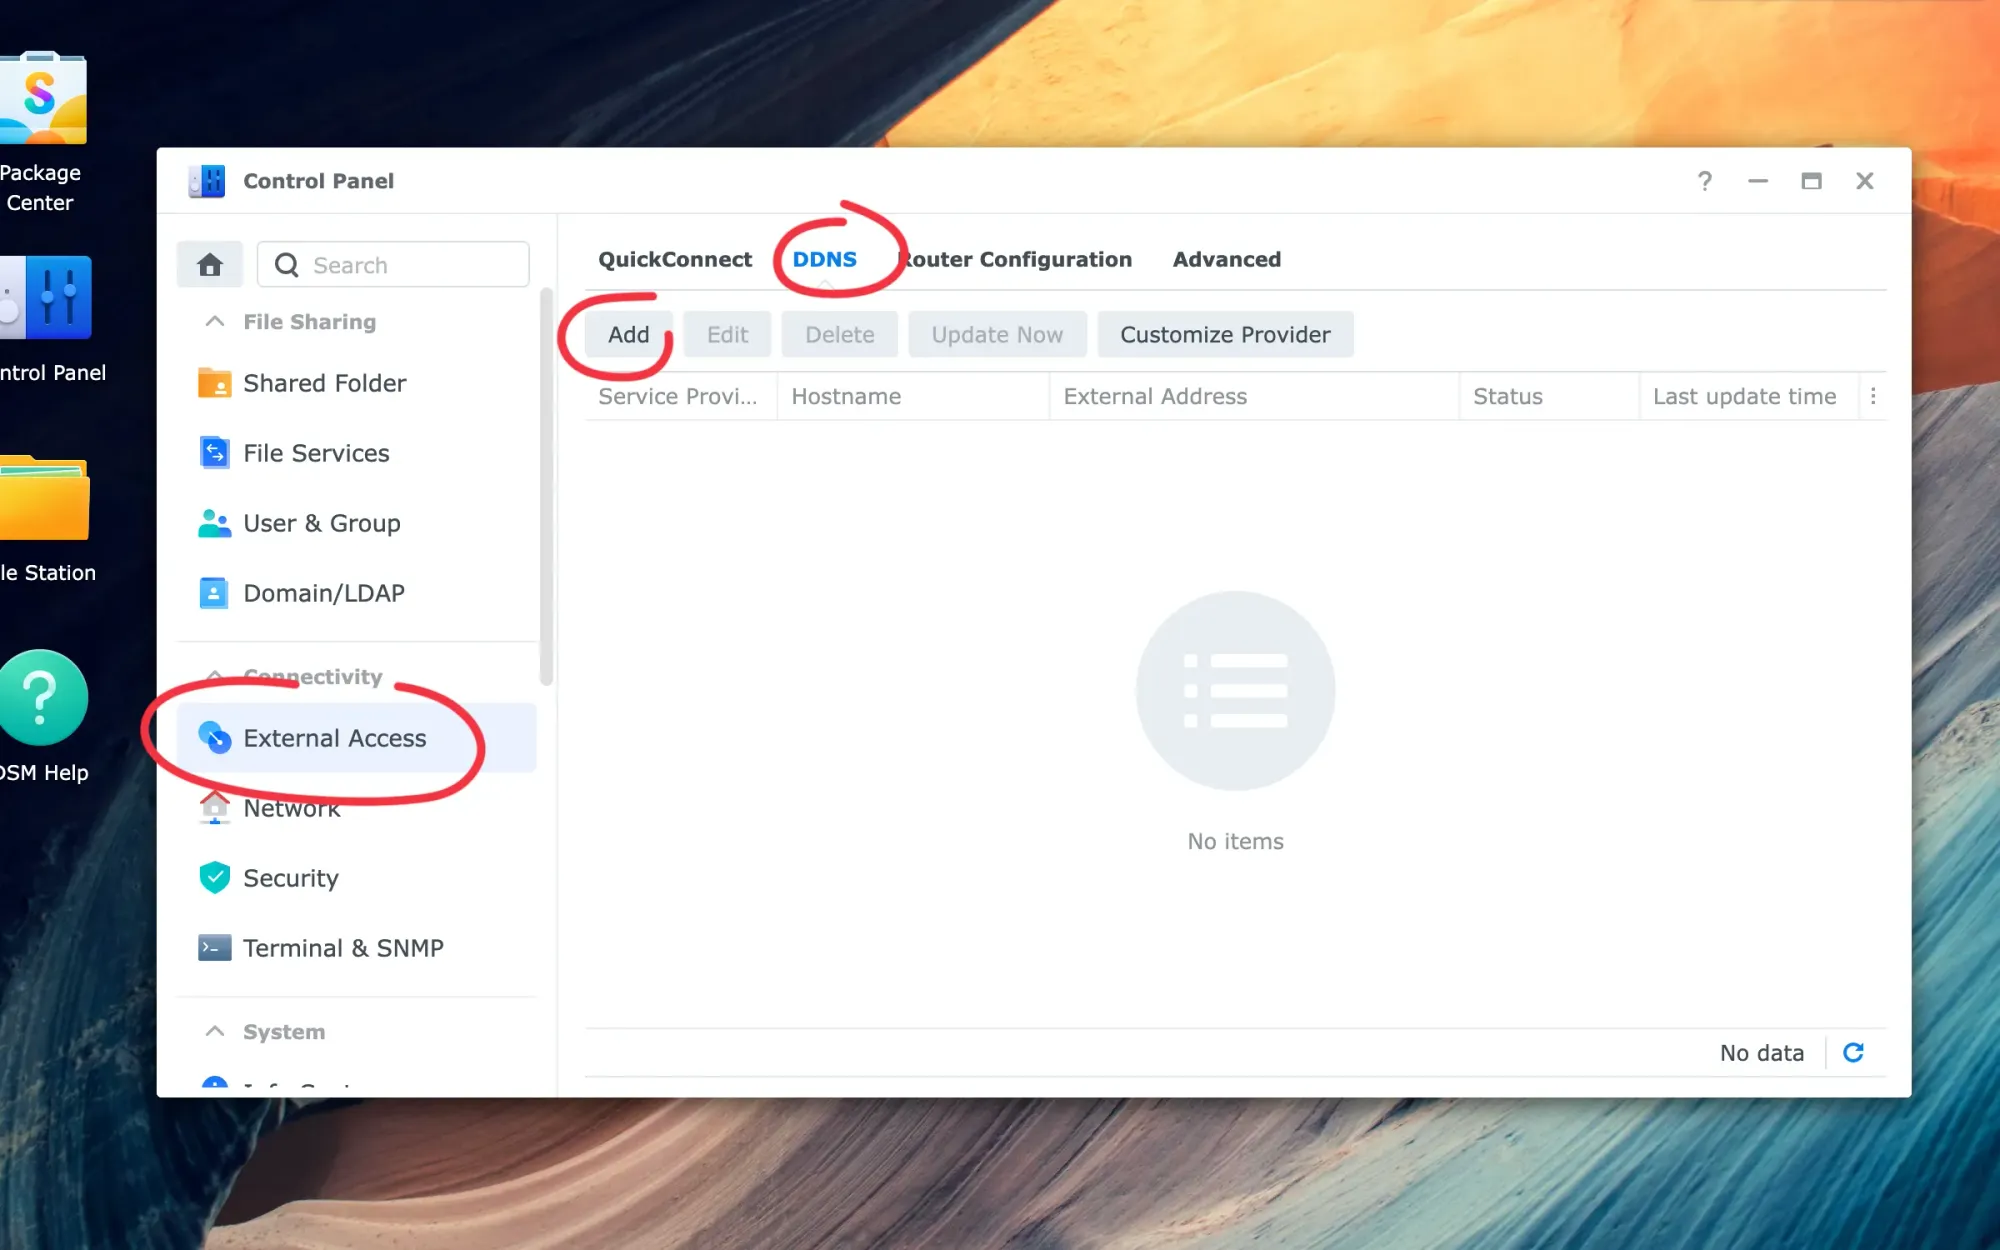This screenshot has width=2000, height=1250.
Task: Click the File Services icon in sidebar
Action: pos(213,452)
